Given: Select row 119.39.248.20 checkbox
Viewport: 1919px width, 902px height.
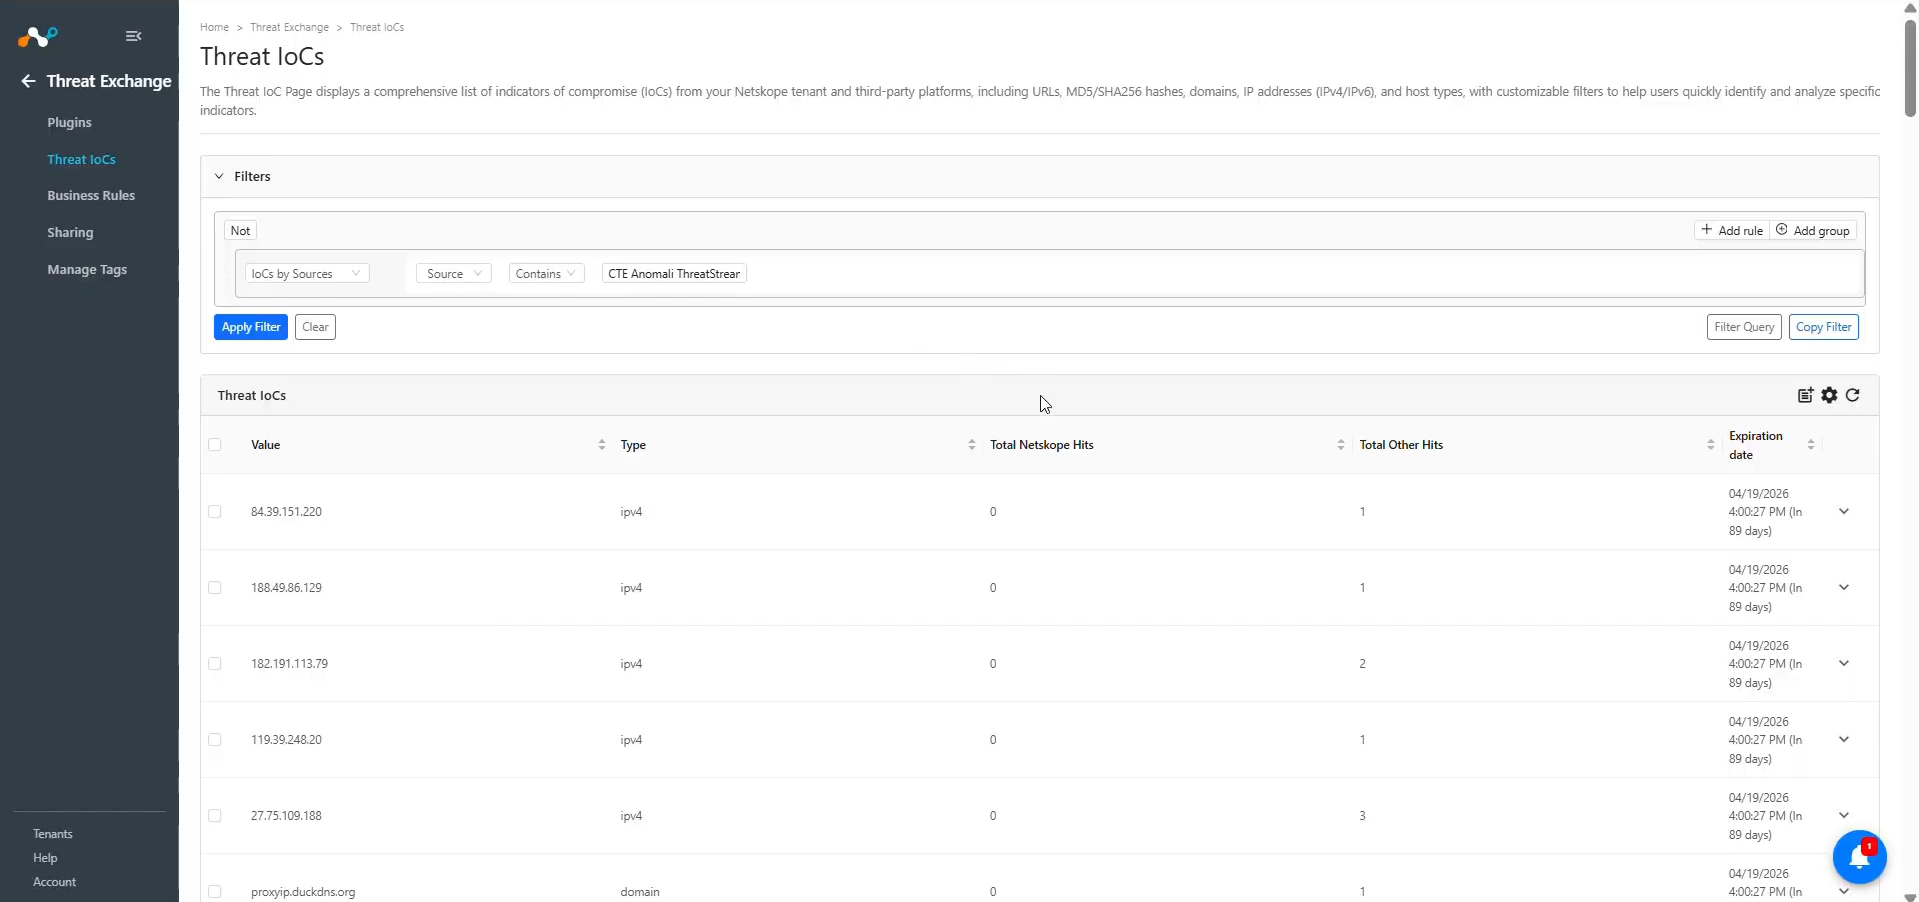Looking at the screenshot, I should pyautogui.click(x=215, y=740).
